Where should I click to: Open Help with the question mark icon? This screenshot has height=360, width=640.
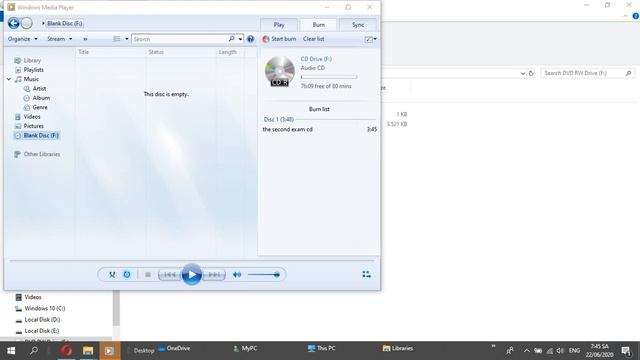coord(250,39)
